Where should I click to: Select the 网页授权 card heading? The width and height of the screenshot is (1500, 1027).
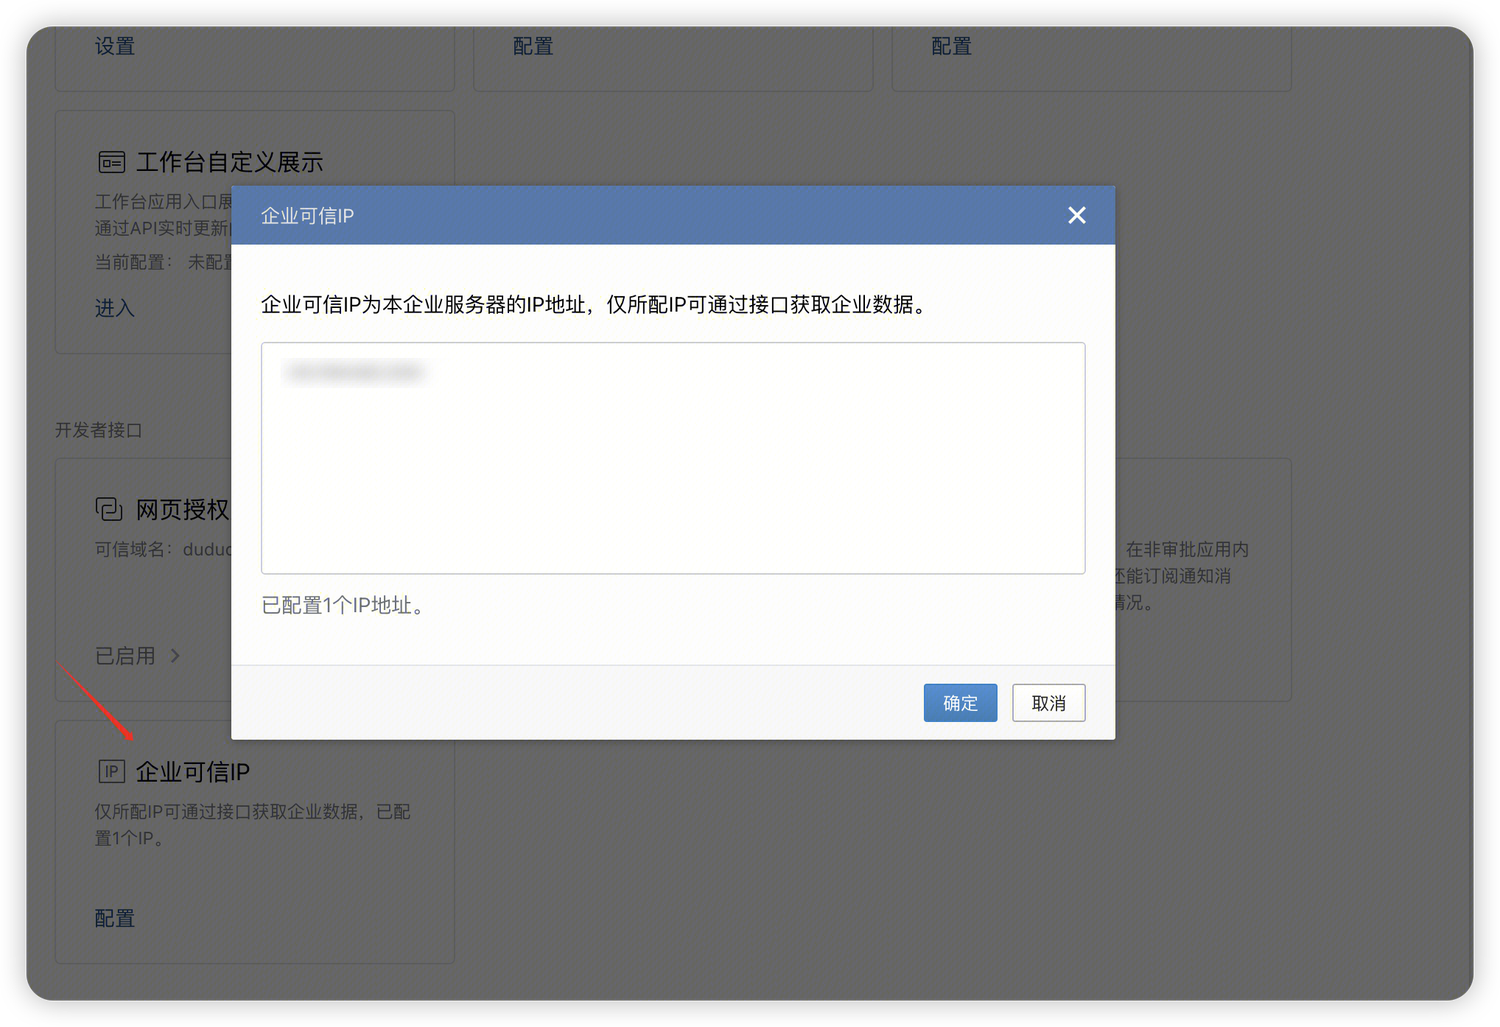[183, 510]
